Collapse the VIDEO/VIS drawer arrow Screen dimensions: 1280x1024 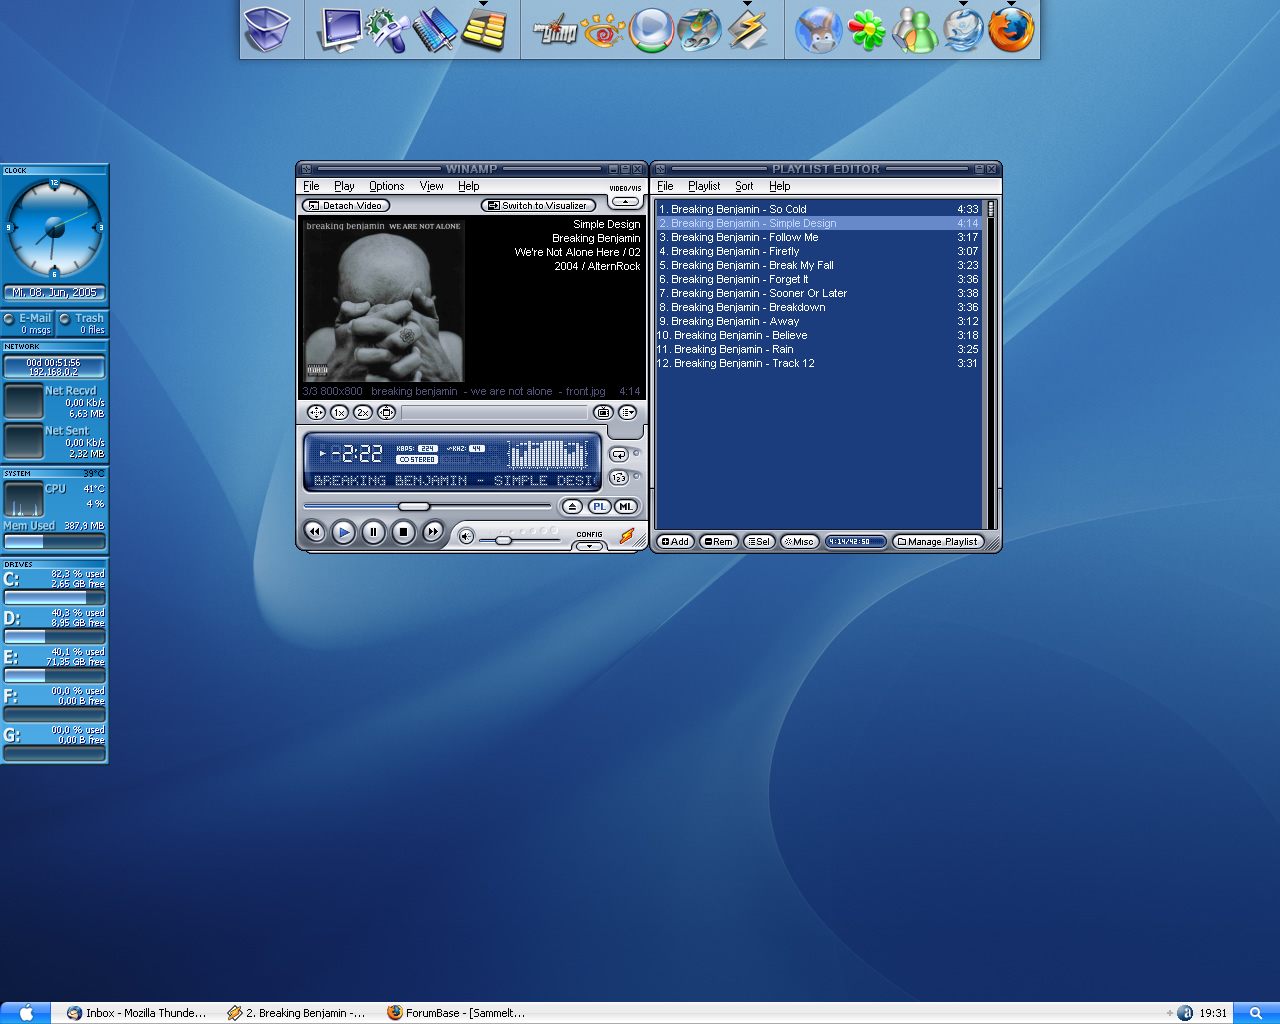[625, 201]
